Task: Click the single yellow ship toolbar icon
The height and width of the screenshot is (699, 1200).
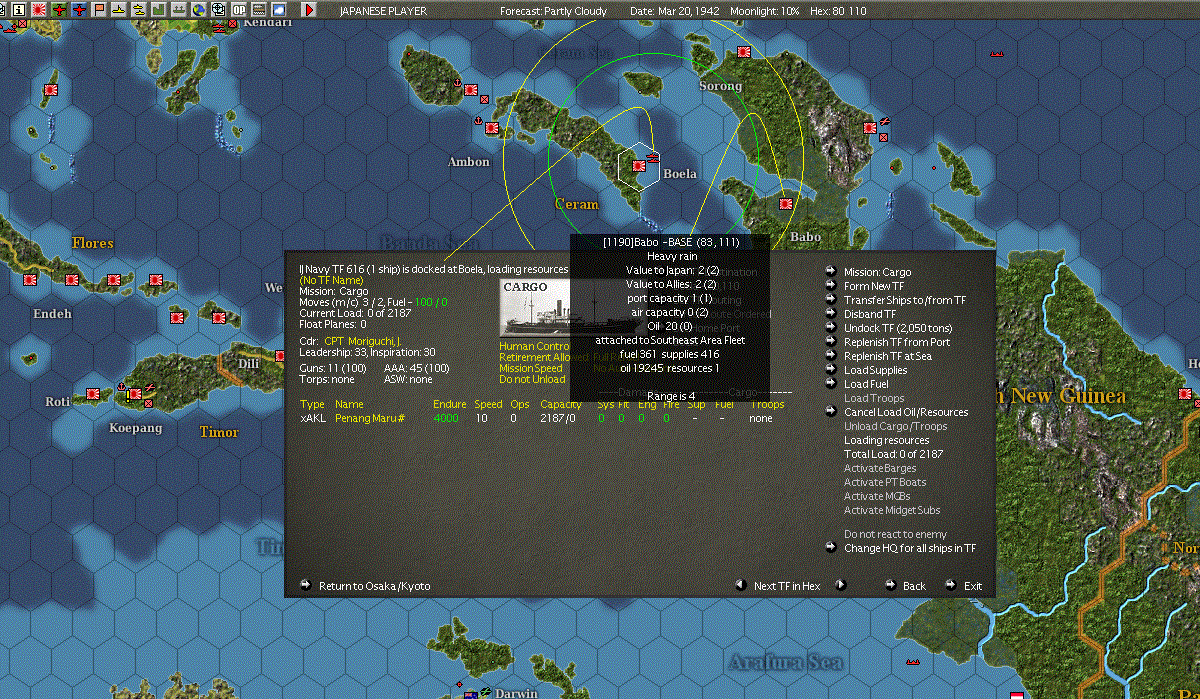Action: click(x=119, y=9)
